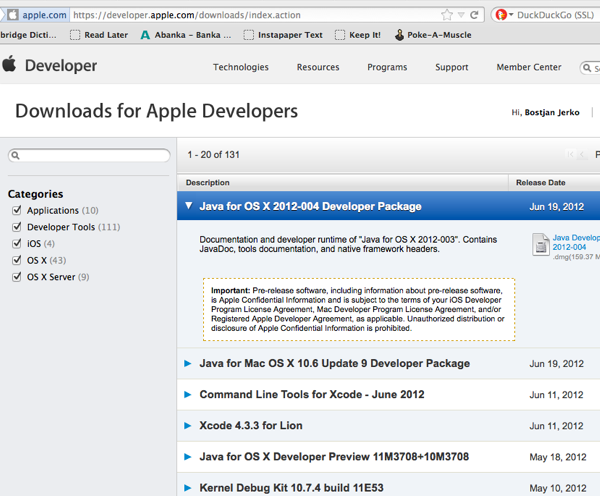The height and width of the screenshot is (496, 600).
Task: Click the Java for Mac OS X 10.6 Update 9 title
Action: tap(334, 363)
